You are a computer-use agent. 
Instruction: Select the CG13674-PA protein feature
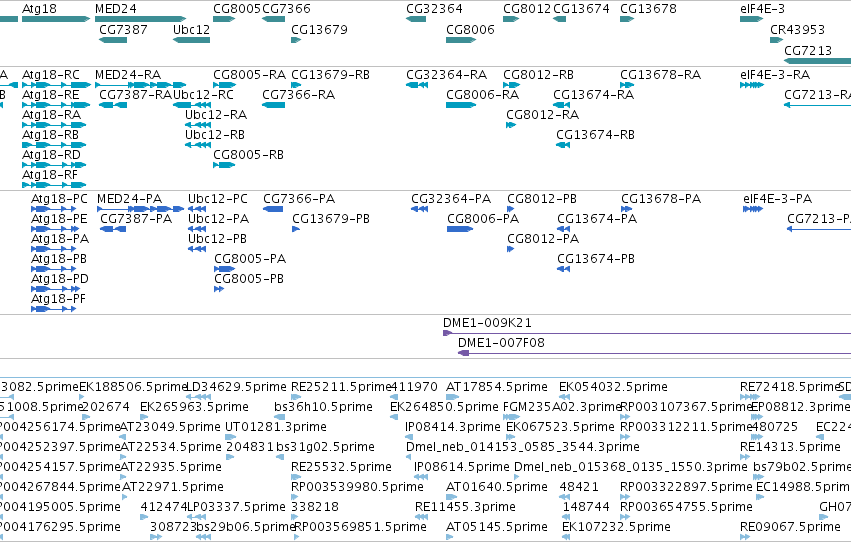click(563, 229)
